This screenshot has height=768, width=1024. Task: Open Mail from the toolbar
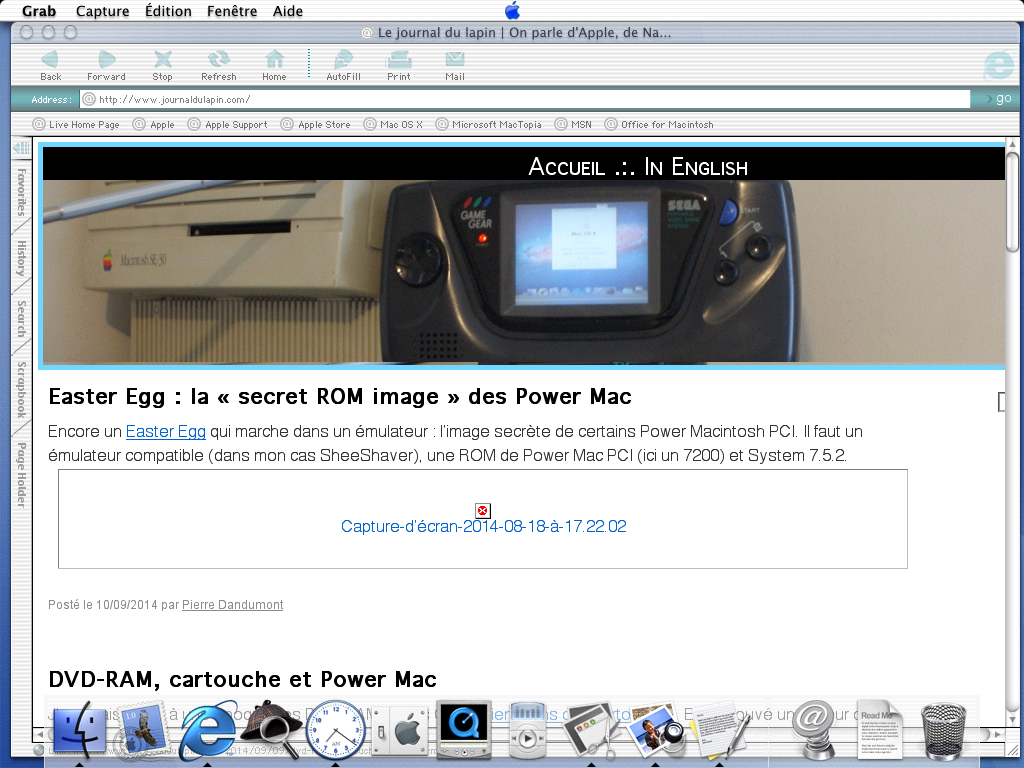(x=455, y=66)
